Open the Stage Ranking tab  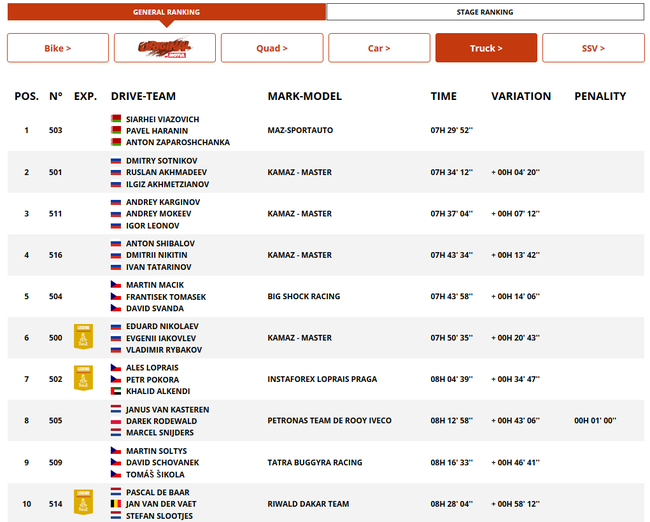click(x=485, y=12)
